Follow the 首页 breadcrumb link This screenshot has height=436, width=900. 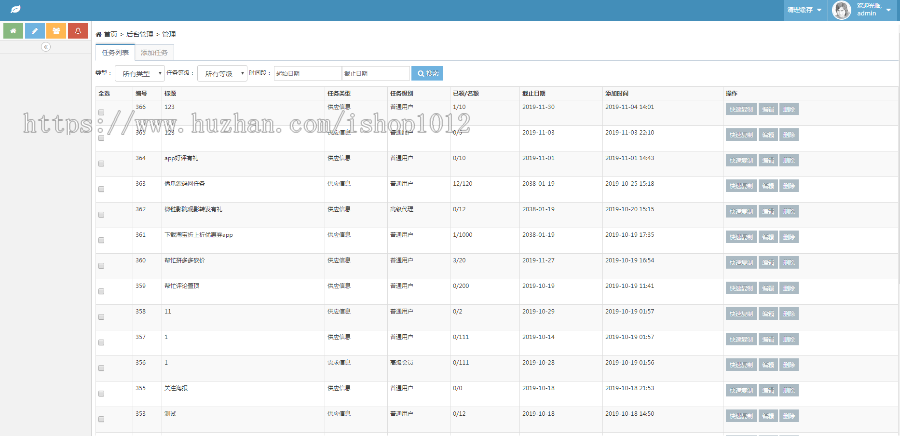click(111, 34)
